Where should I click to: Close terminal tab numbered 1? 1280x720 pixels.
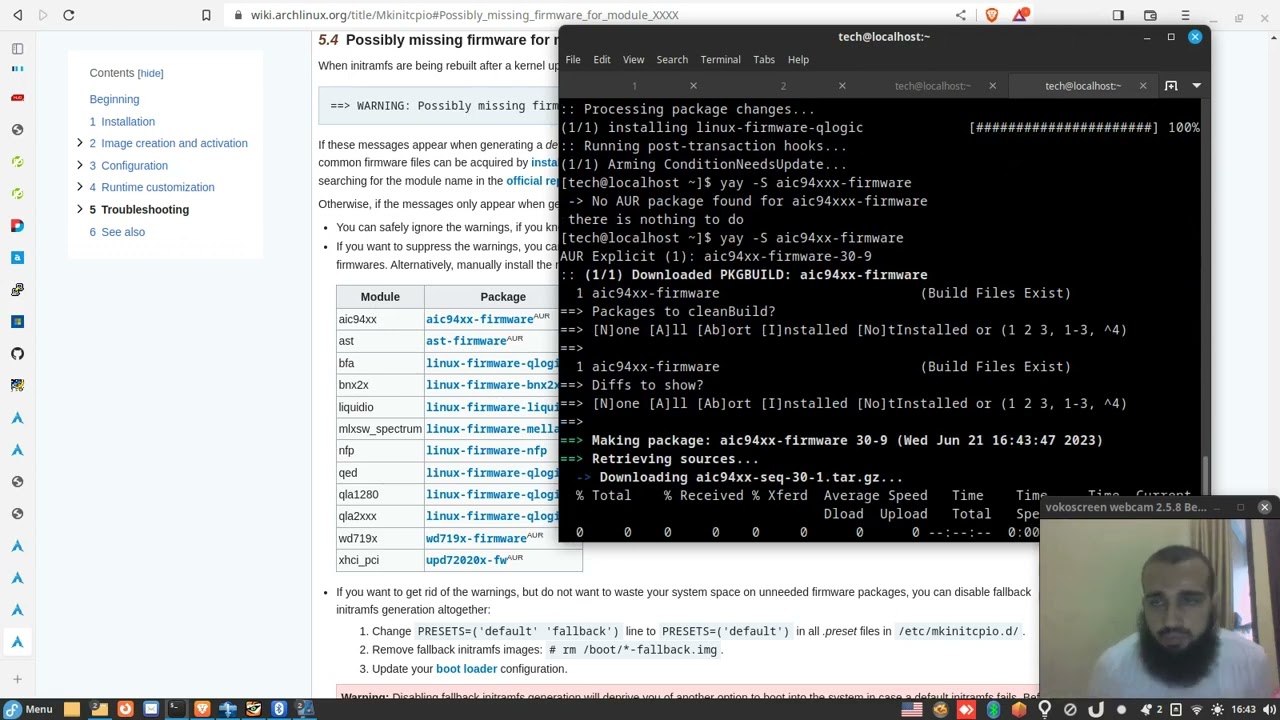pos(693,86)
